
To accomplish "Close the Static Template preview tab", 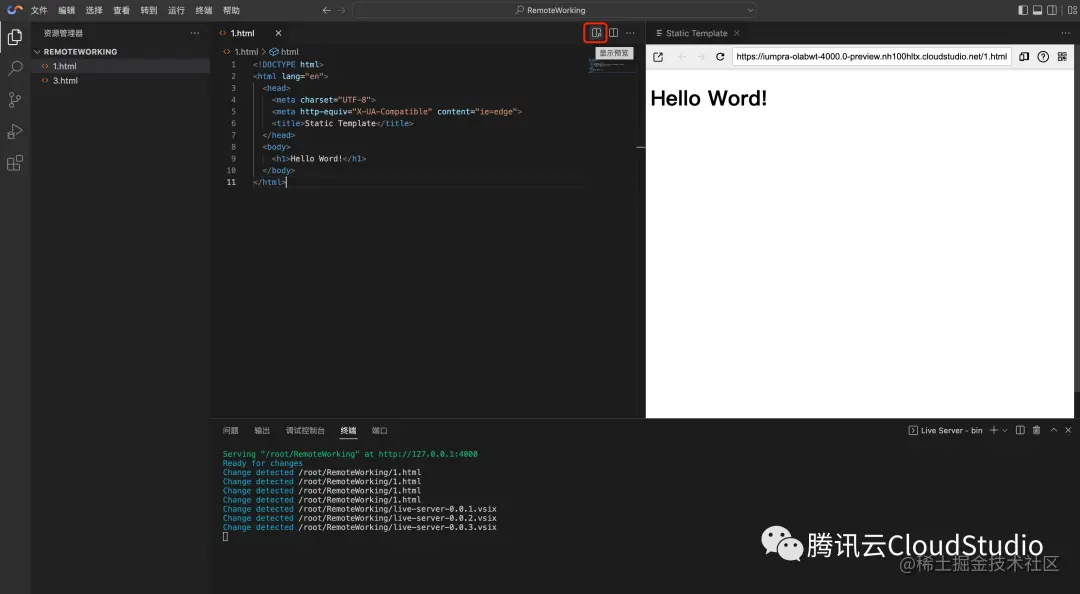I will [x=737, y=33].
